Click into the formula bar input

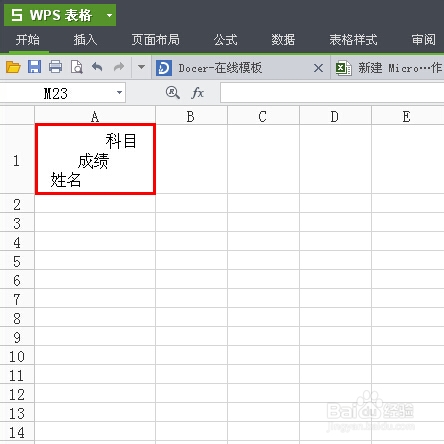tap(332, 93)
